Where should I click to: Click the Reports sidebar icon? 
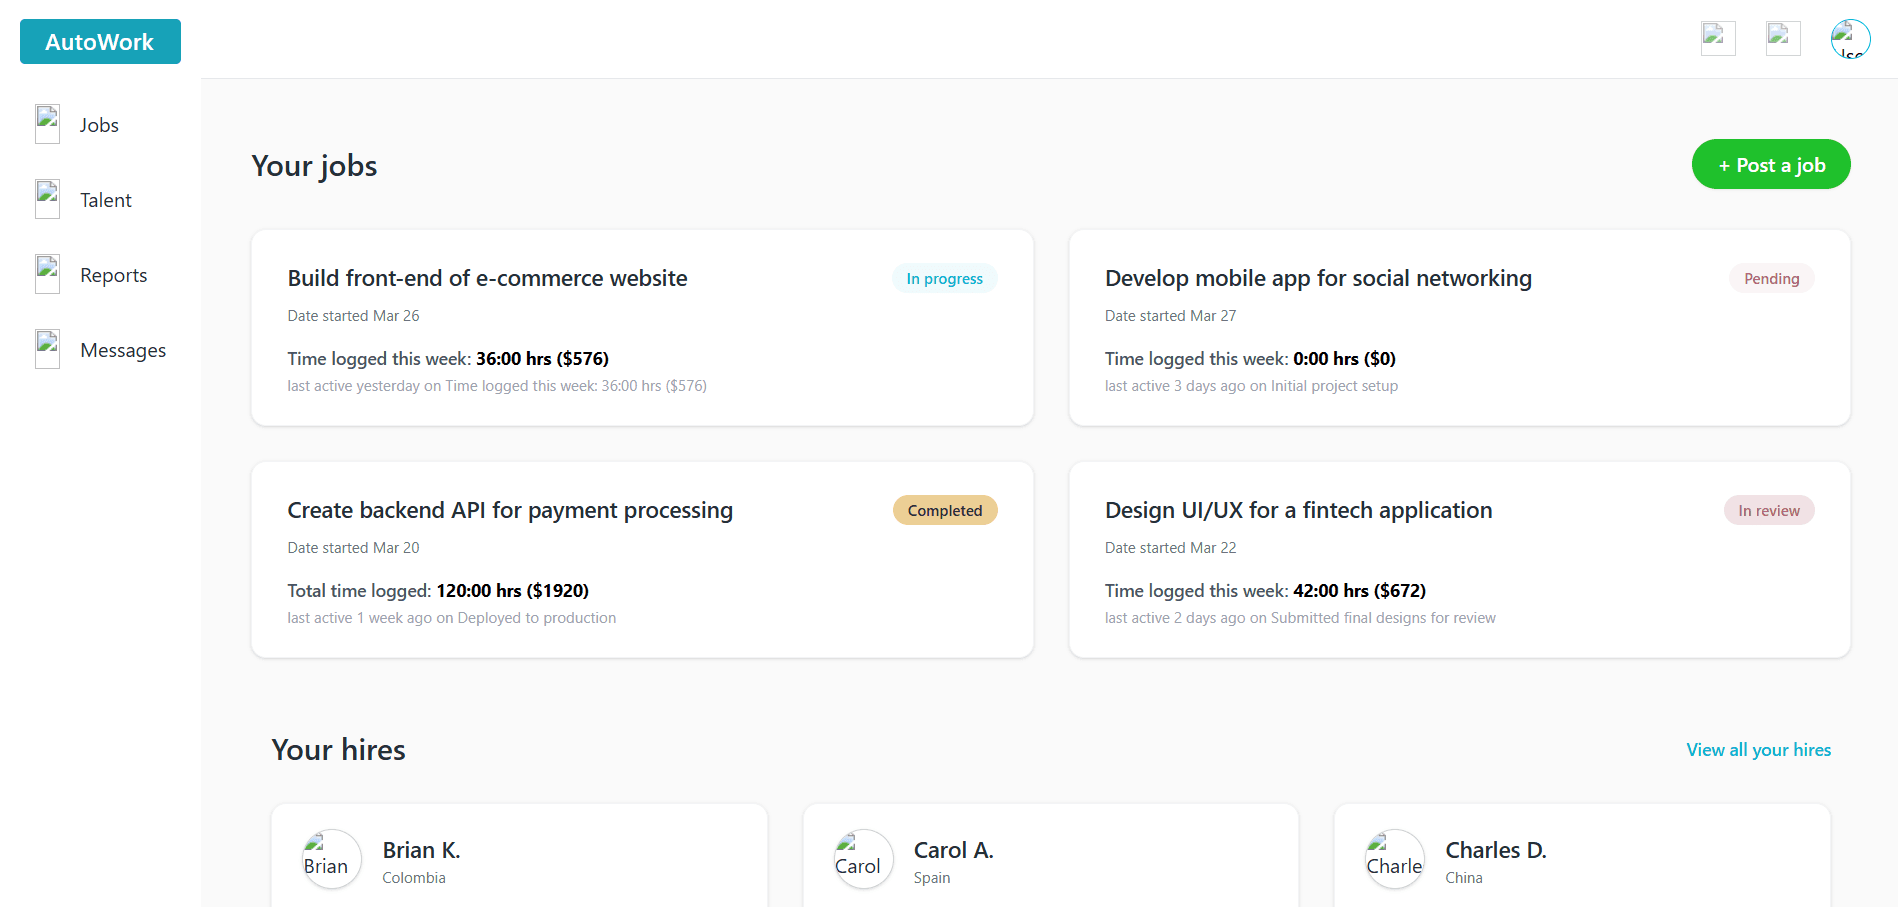[47, 274]
